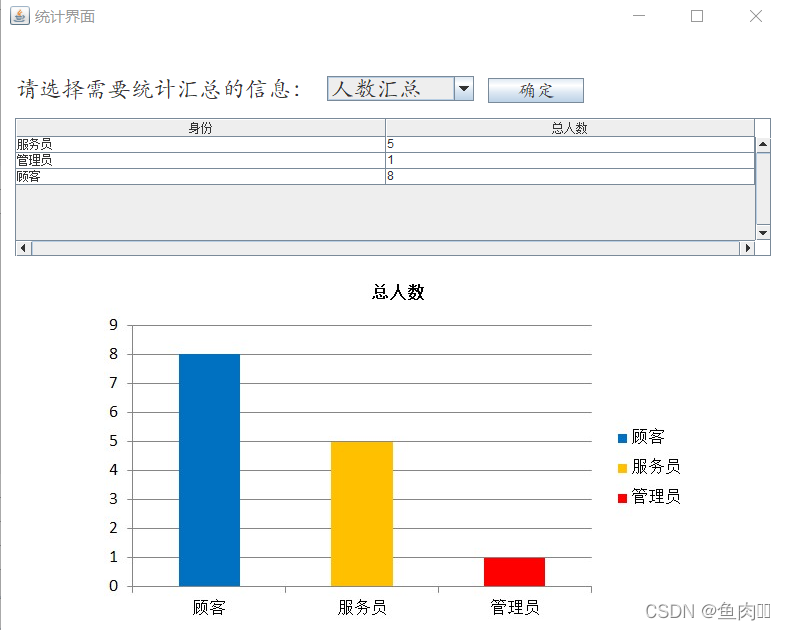Maximize the 统计界面 window
The width and height of the screenshot is (785, 630).
[697, 16]
